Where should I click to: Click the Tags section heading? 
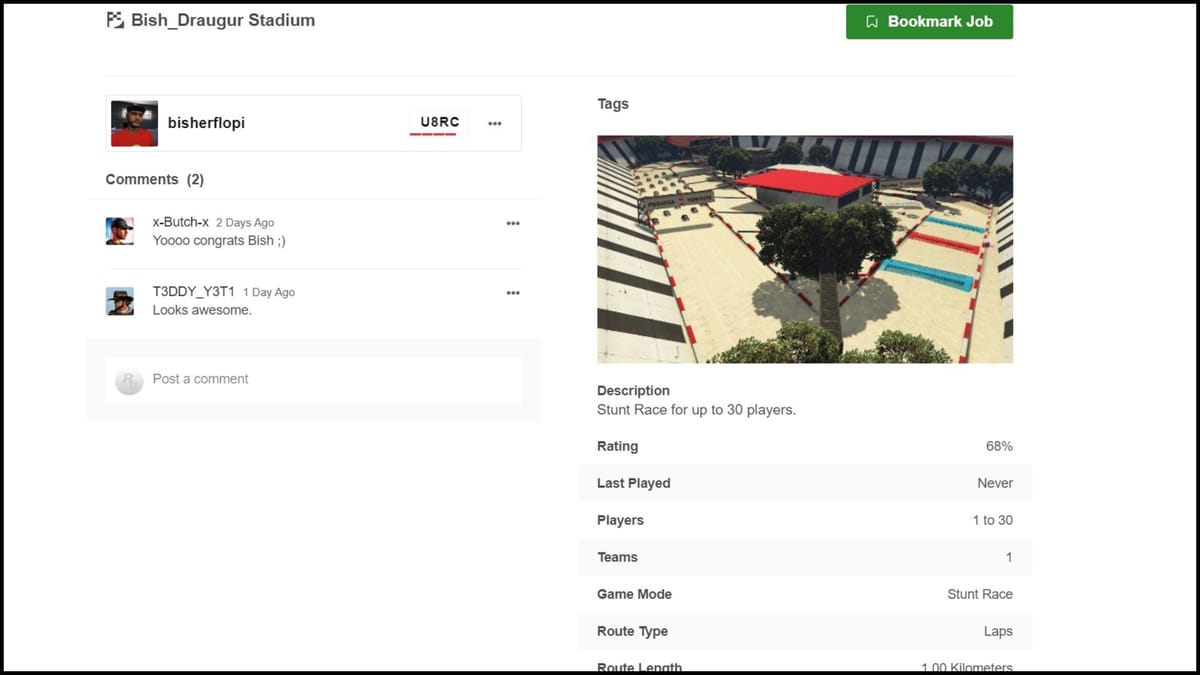click(x=613, y=103)
